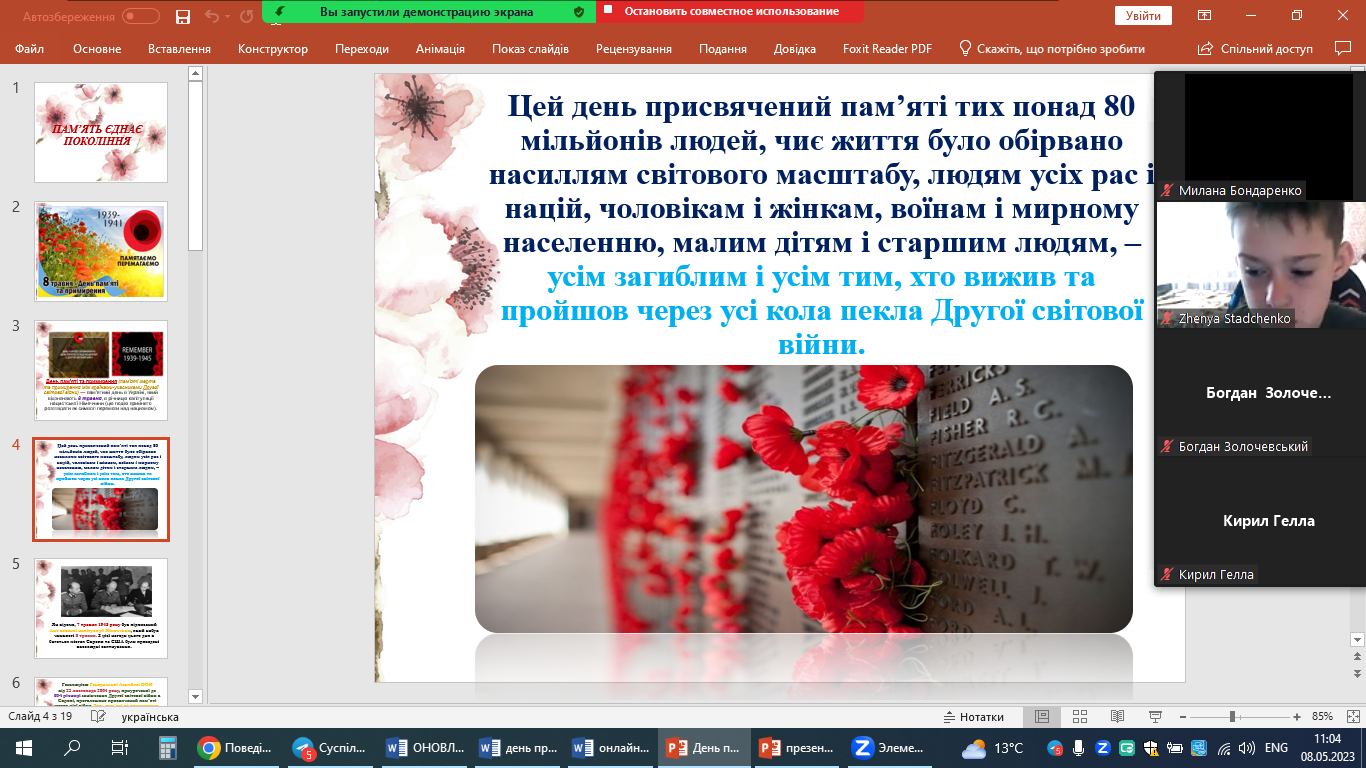The height and width of the screenshot is (768, 1366).
Task: Open the Анімація tab
Action: (440, 49)
